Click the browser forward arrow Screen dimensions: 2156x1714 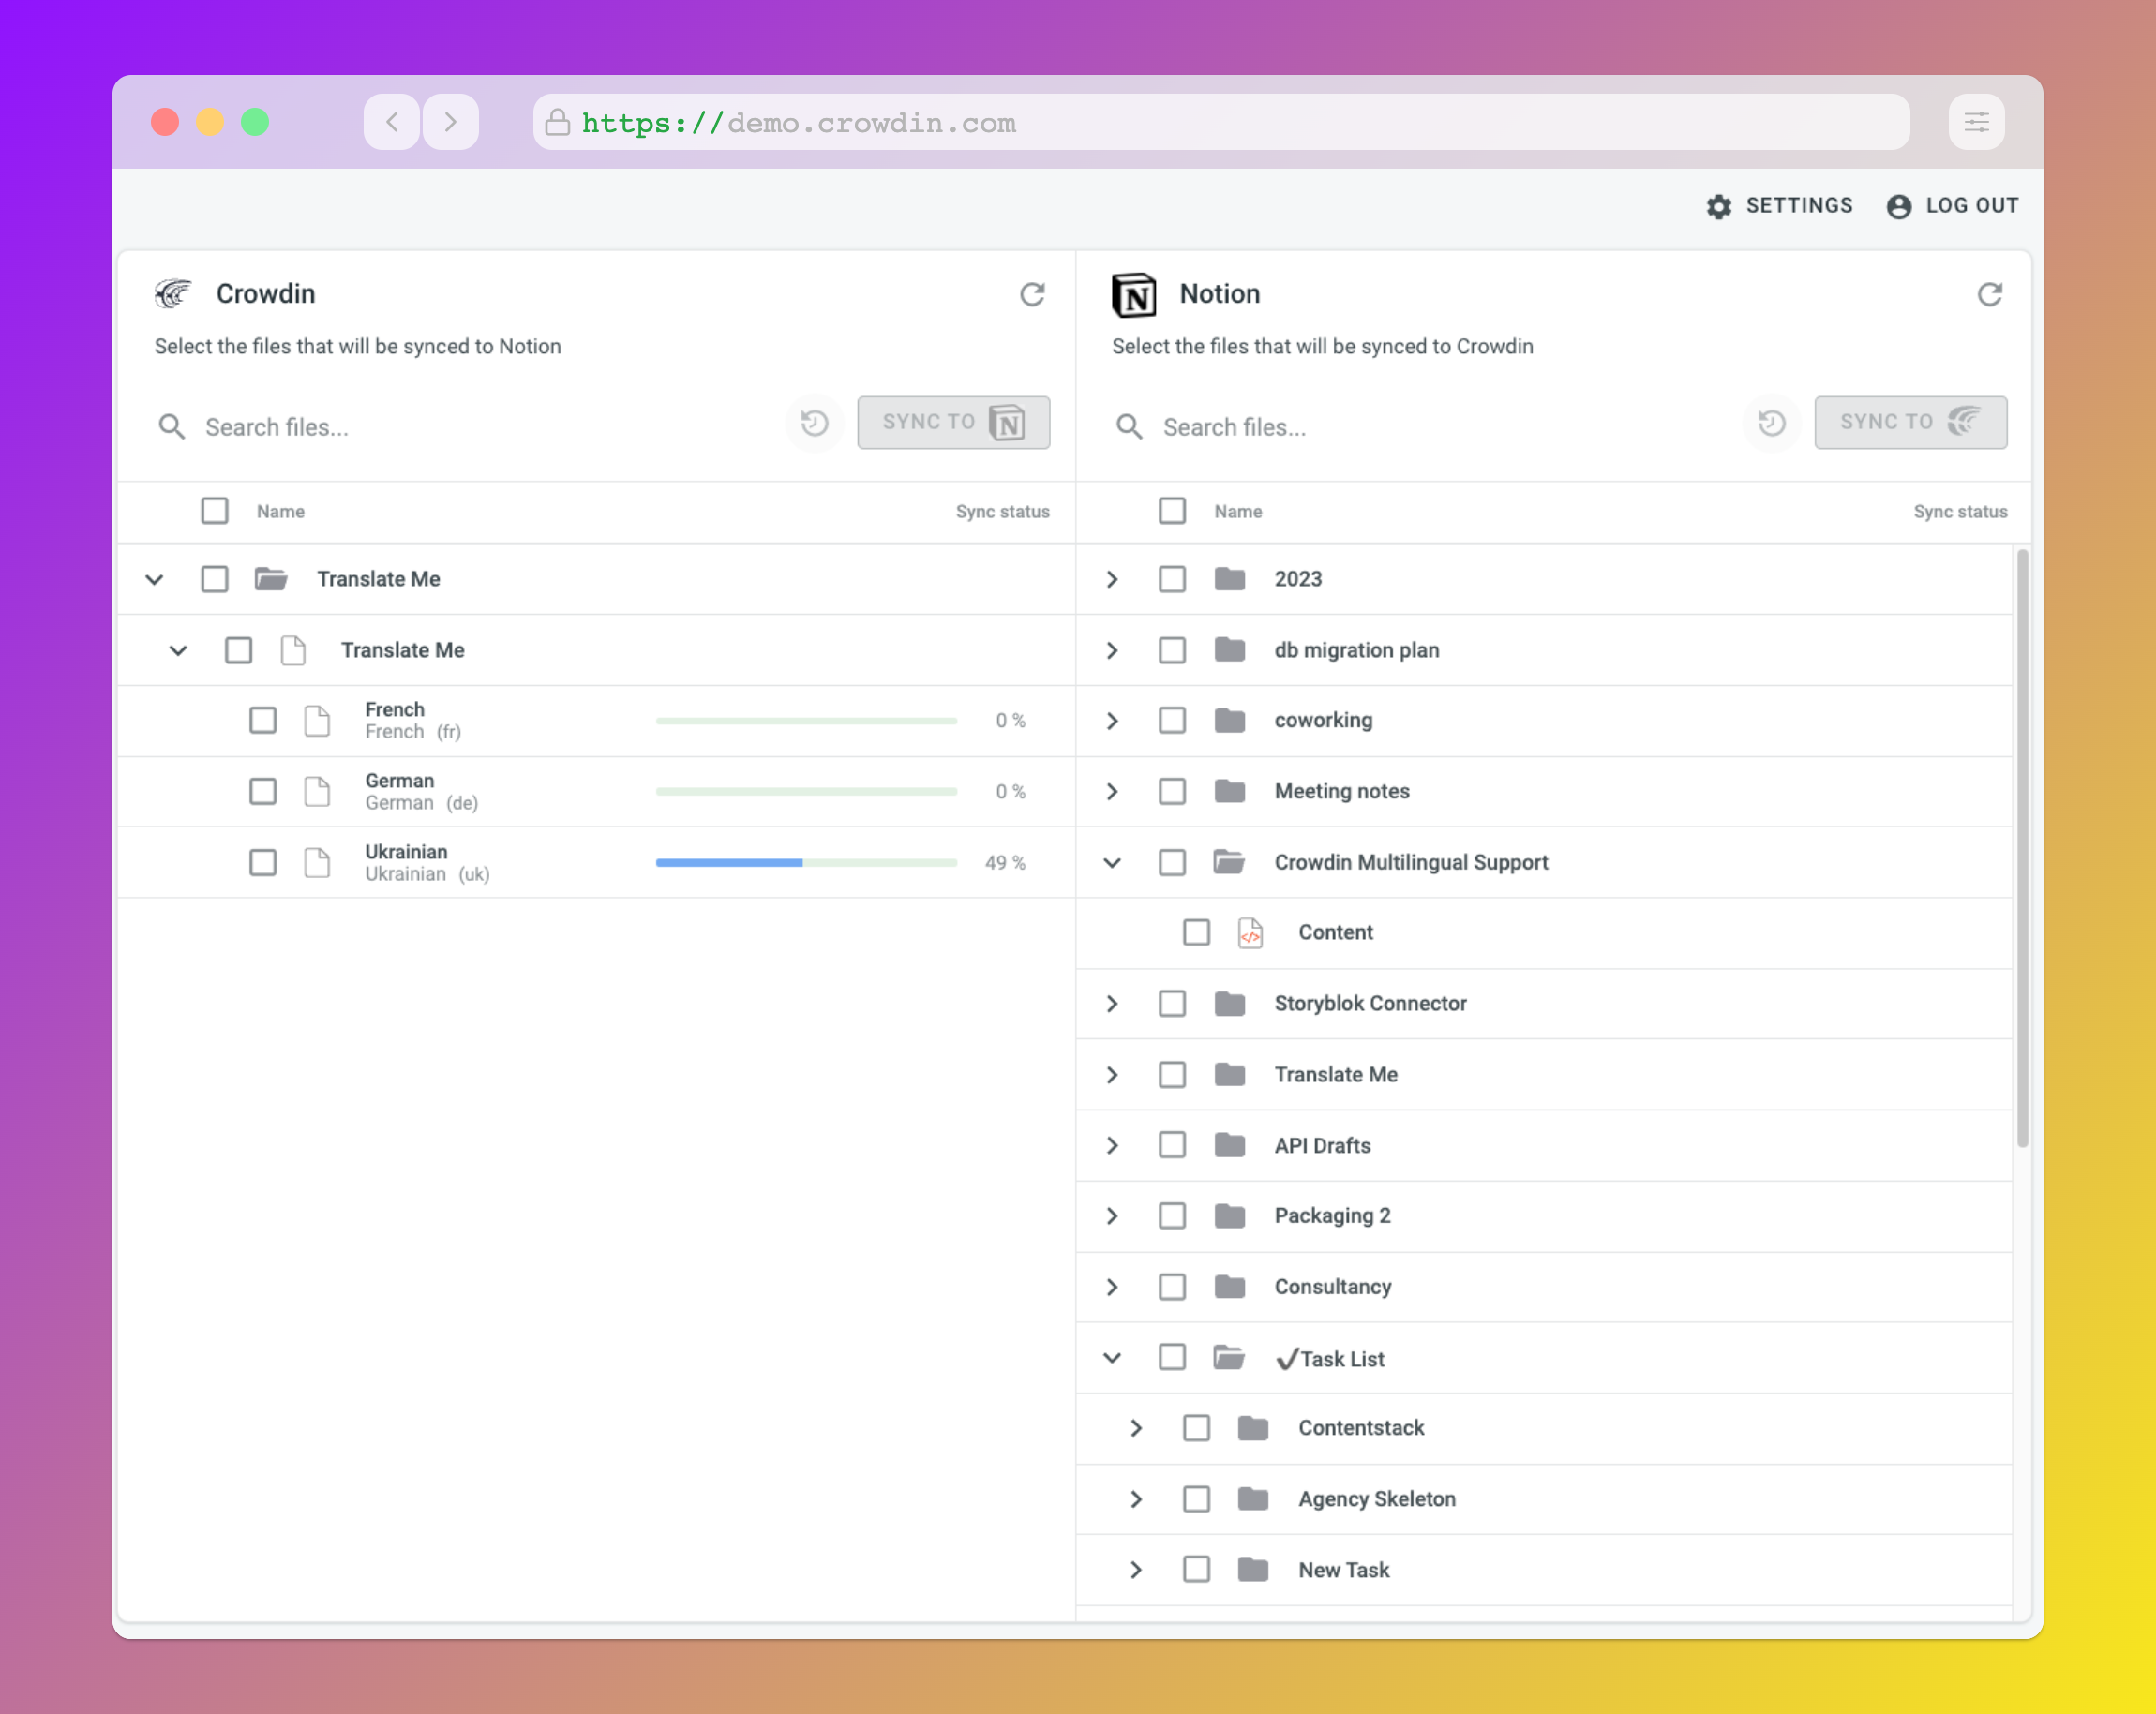(451, 122)
